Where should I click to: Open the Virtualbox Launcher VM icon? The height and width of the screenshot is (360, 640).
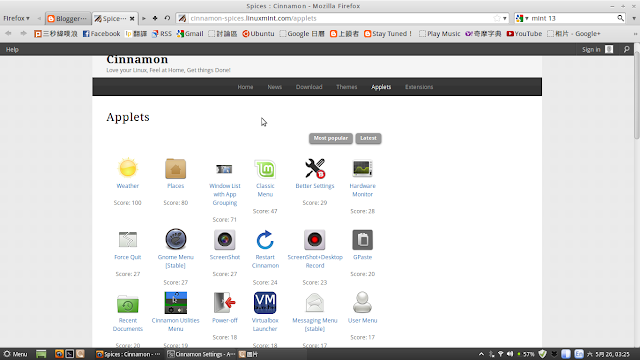(265, 302)
